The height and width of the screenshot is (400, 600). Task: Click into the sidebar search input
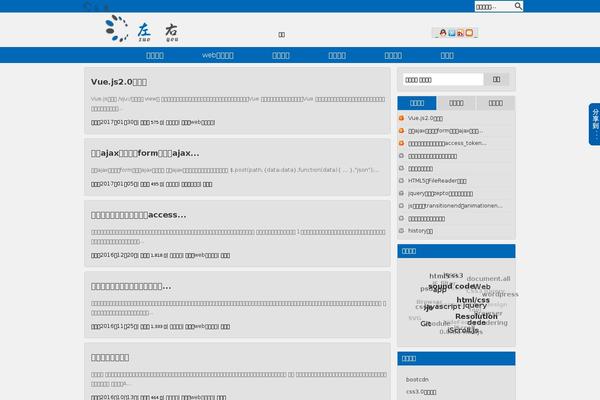pos(443,80)
